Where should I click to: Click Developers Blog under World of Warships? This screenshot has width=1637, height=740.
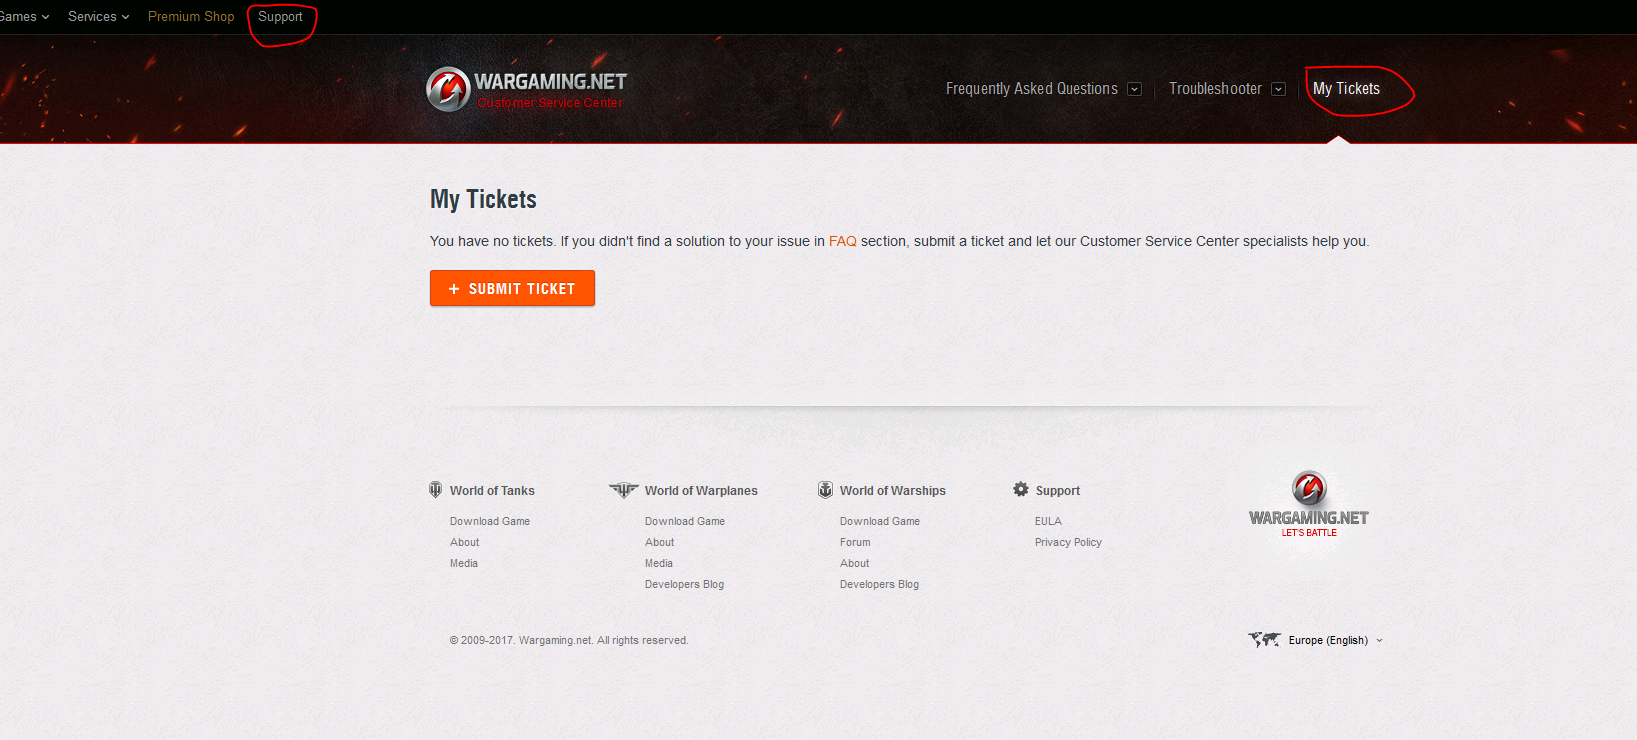879,584
